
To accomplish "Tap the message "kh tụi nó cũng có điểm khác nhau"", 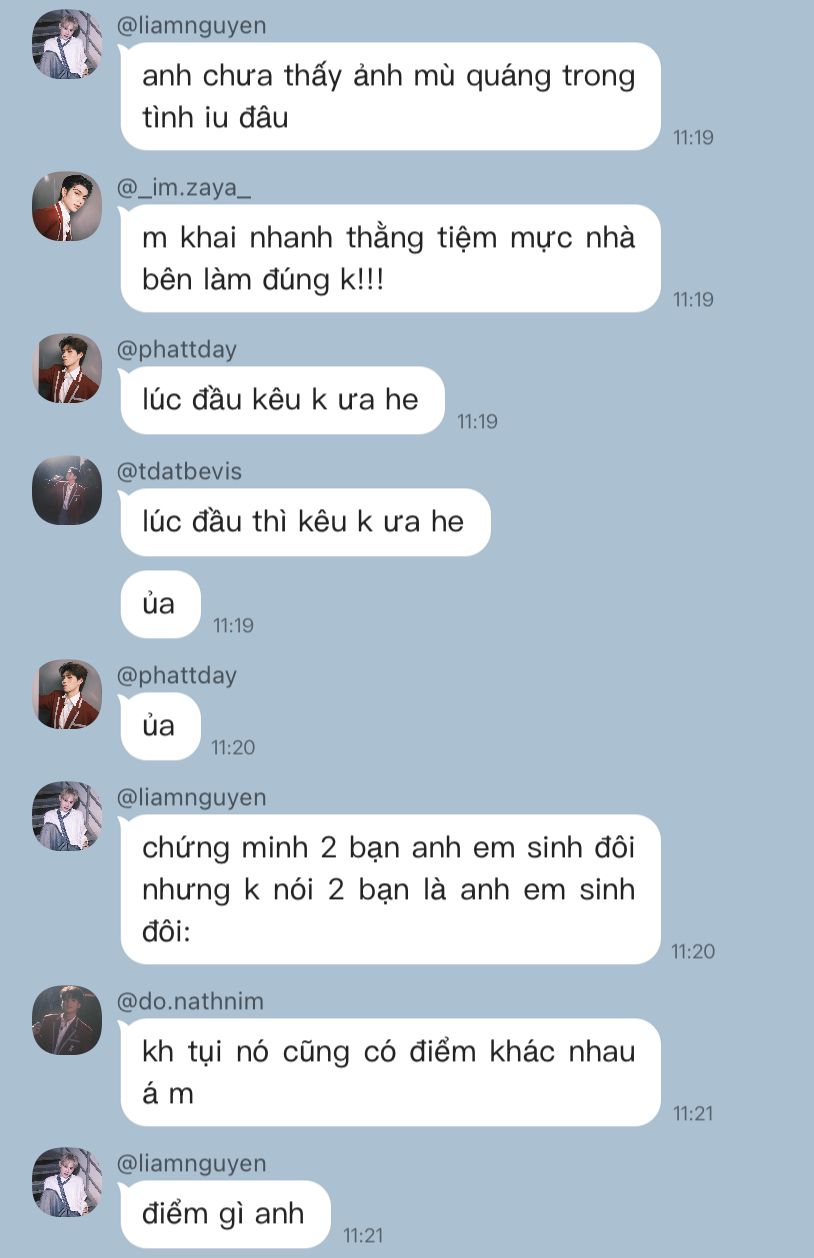I will [x=390, y=1072].
